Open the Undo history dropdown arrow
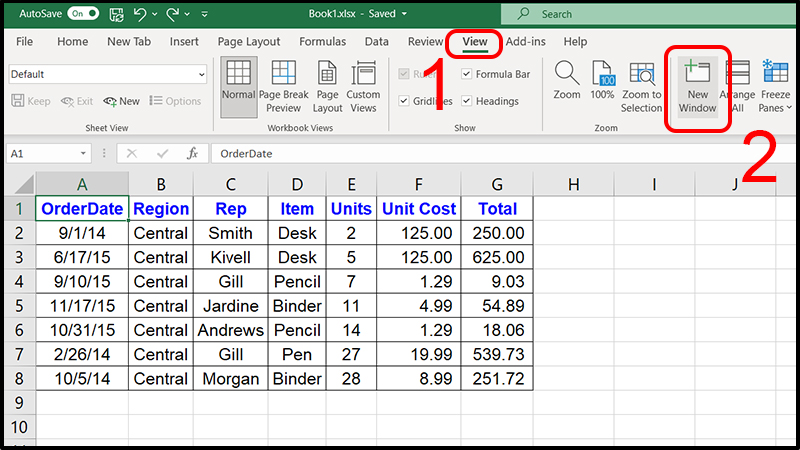800x450 pixels. coord(155,14)
